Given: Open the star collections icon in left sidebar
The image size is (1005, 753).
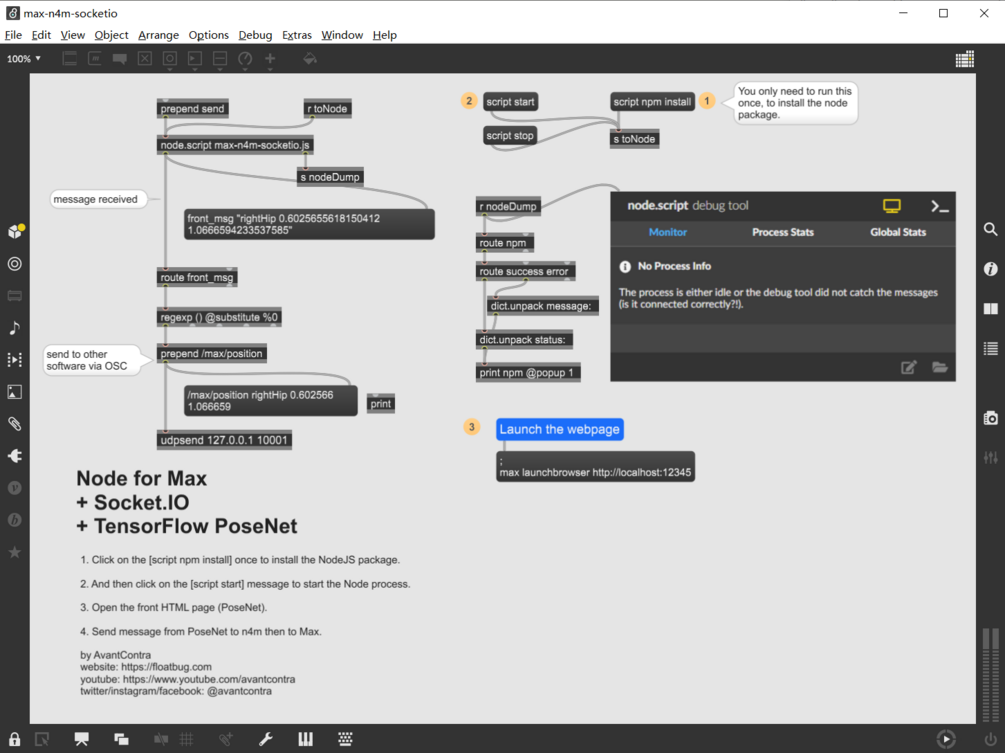Looking at the screenshot, I should pyautogui.click(x=15, y=552).
